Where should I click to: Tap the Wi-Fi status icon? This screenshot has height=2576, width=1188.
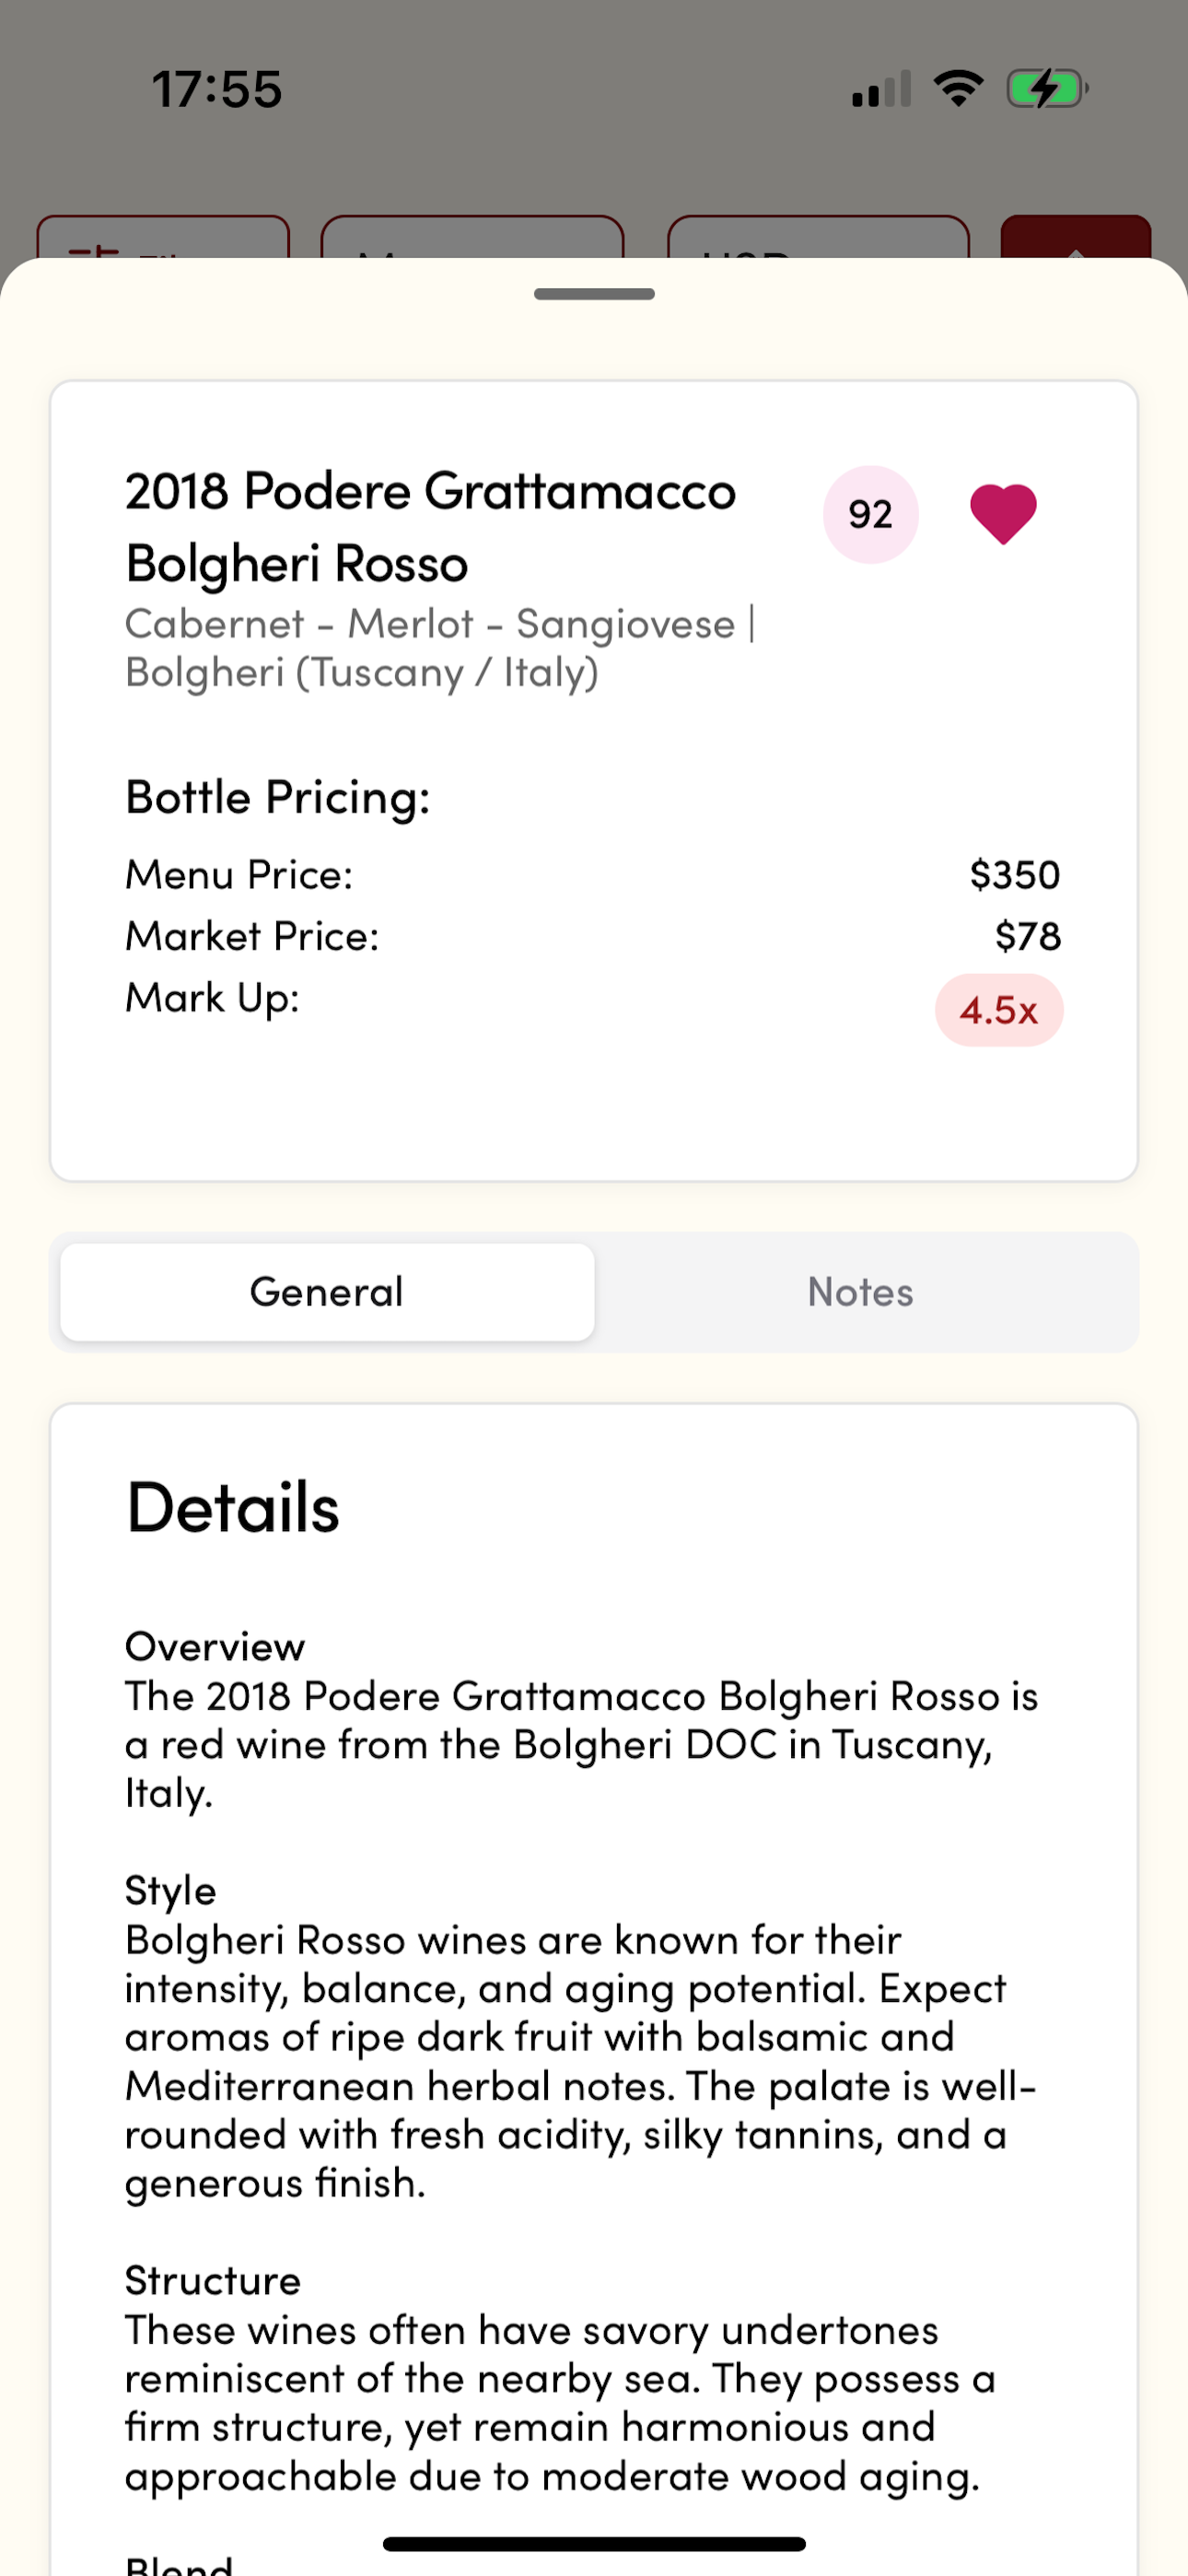coord(958,89)
